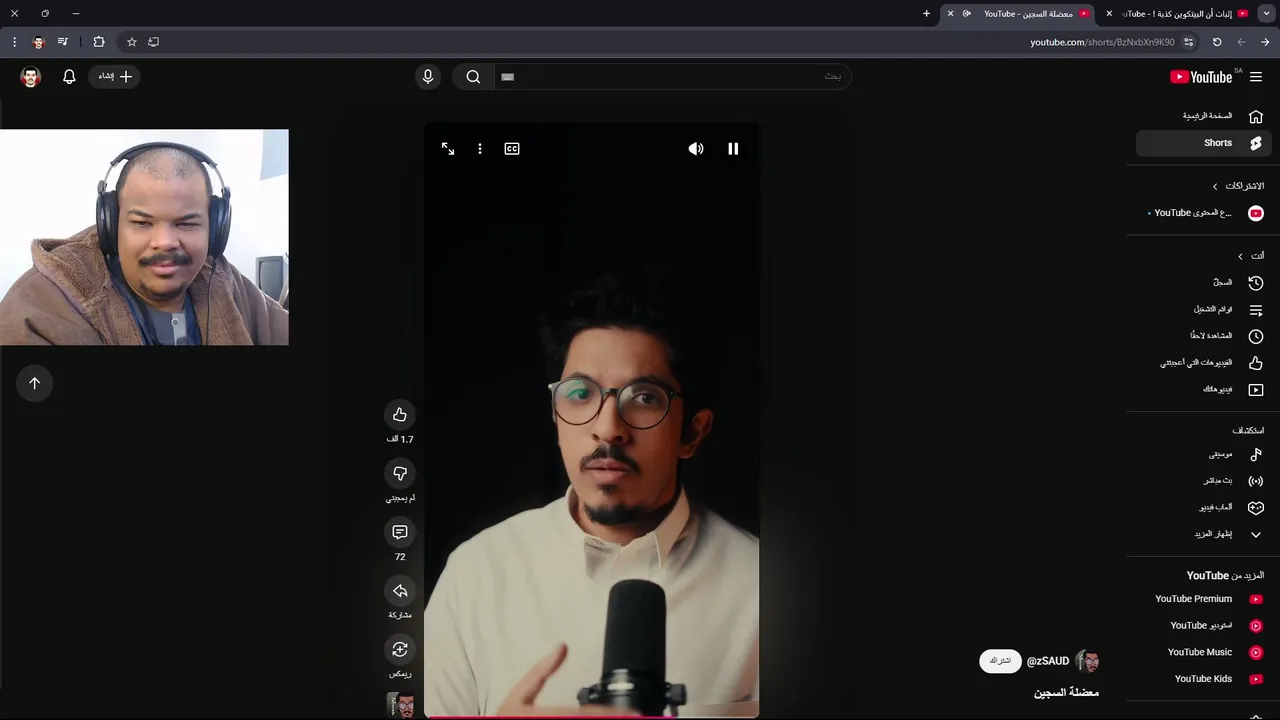Open Chrome media control icon
This screenshot has width=1280, height=720.
[x=63, y=42]
